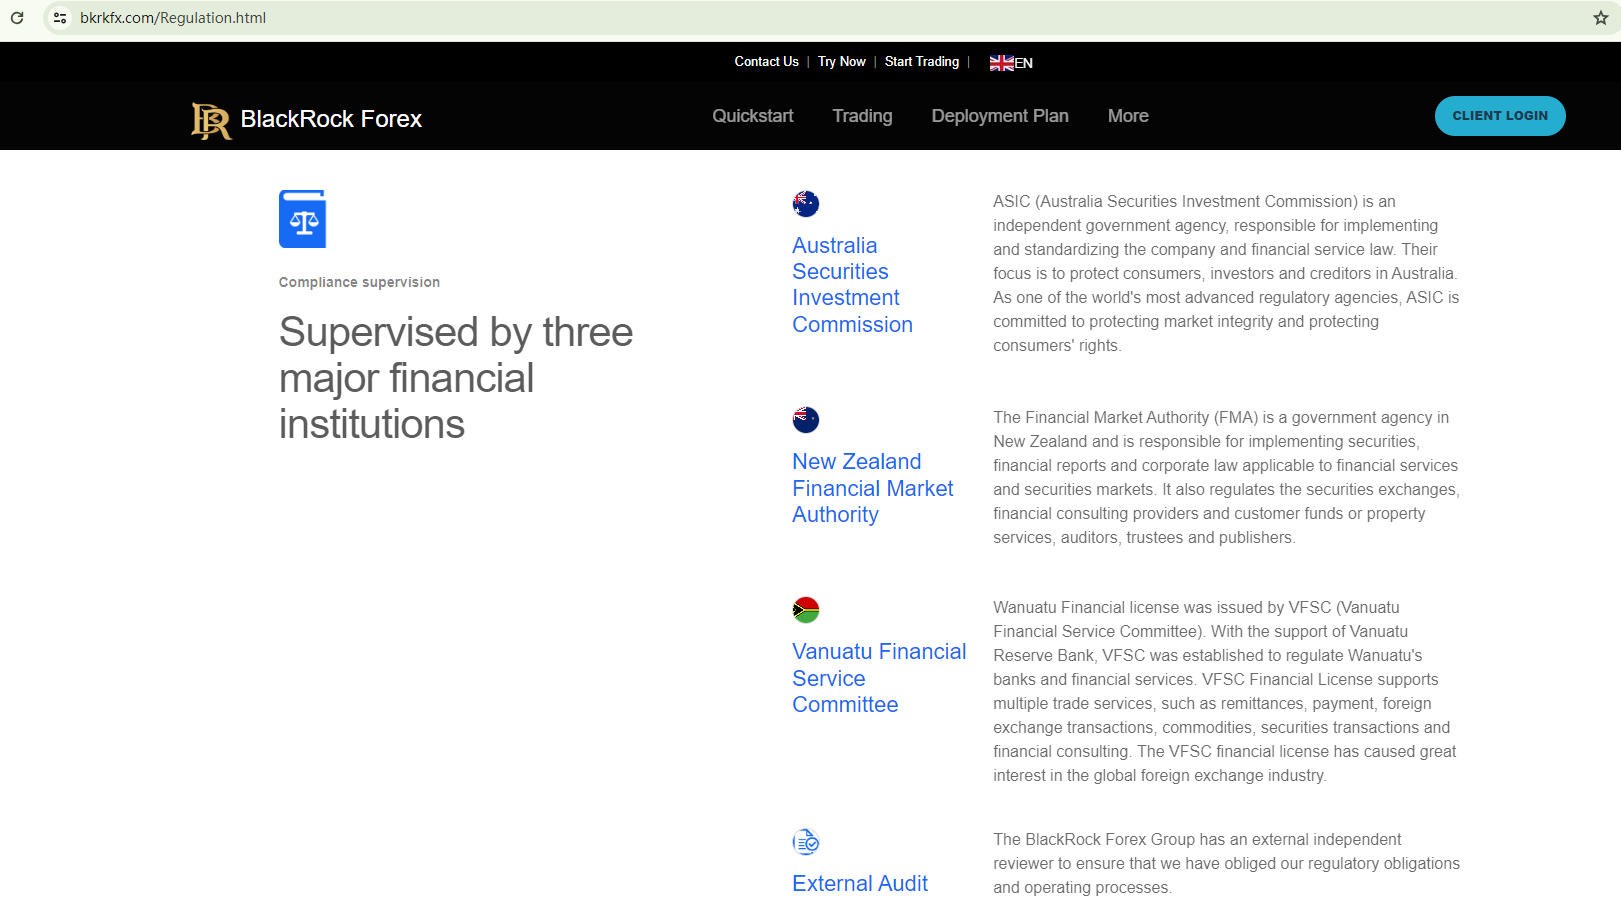Click the 'Compliance supervision' label

coord(359,283)
